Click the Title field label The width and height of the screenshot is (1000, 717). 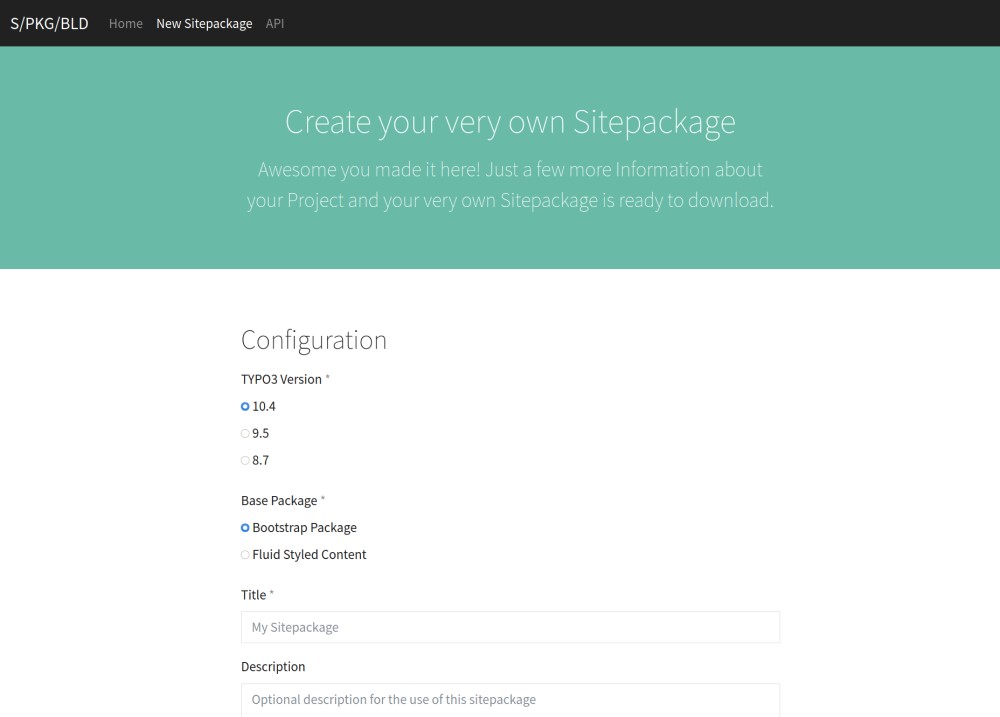click(253, 594)
